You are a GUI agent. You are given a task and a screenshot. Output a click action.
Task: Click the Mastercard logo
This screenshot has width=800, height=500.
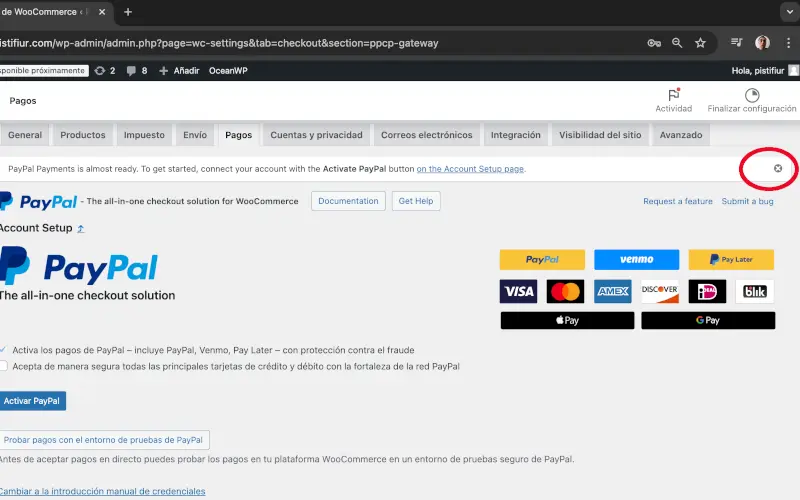pyautogui.click(x=565, y=291)
